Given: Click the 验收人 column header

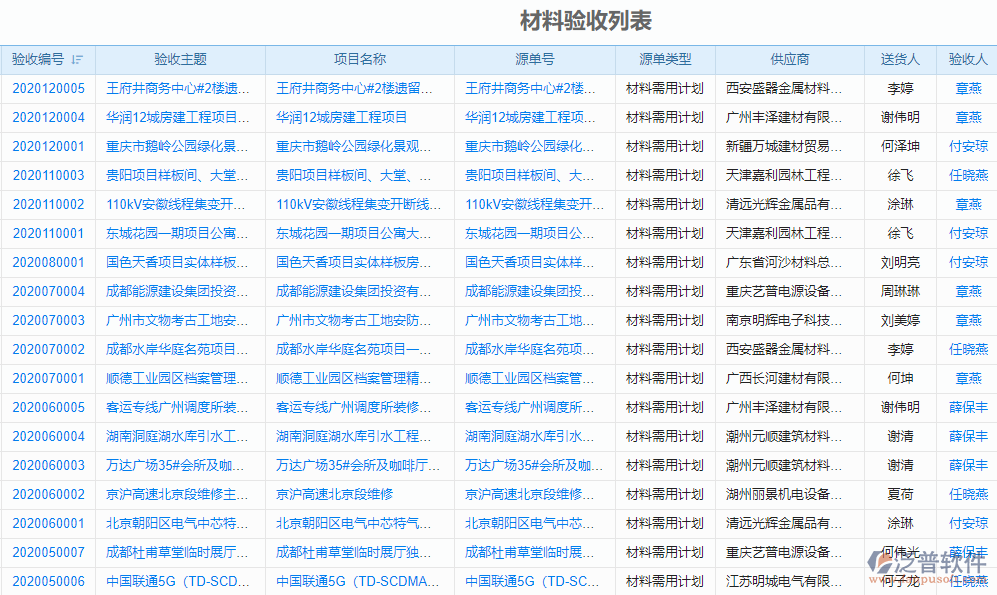Looking at the screenshot, I should (x=966, y=59).
